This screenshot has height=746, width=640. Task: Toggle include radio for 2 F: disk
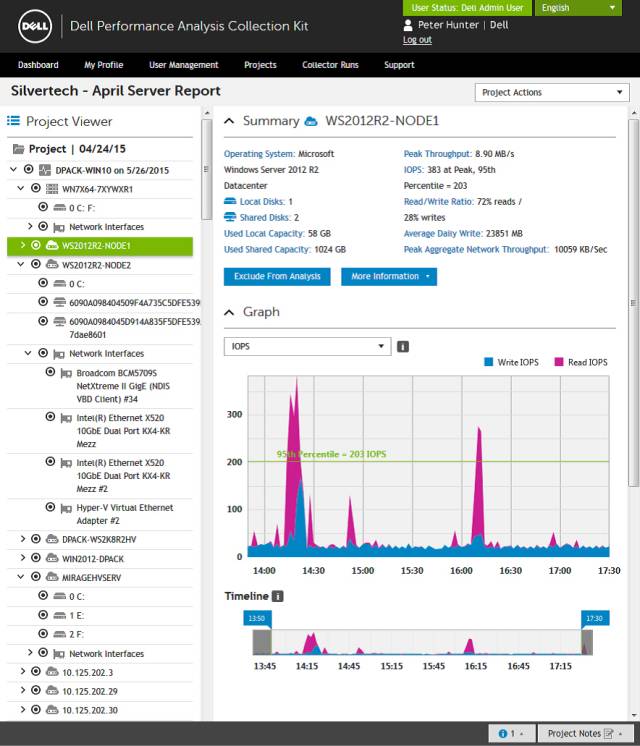pos(43,634)
